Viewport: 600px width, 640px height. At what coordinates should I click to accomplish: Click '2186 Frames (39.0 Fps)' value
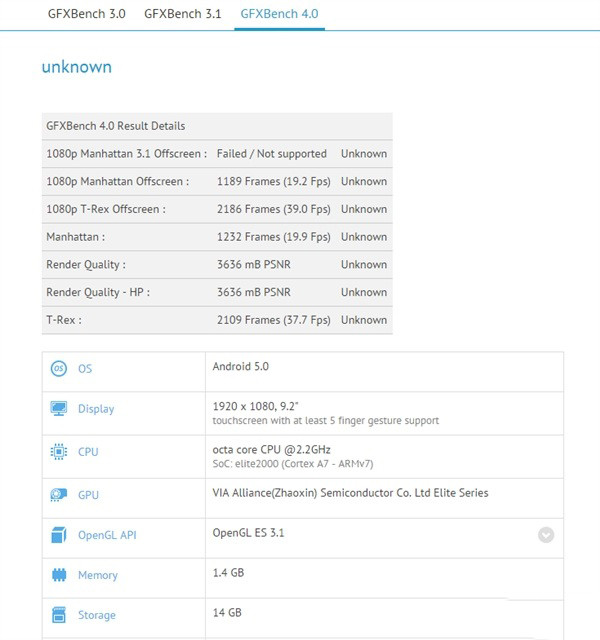[273, 209]
